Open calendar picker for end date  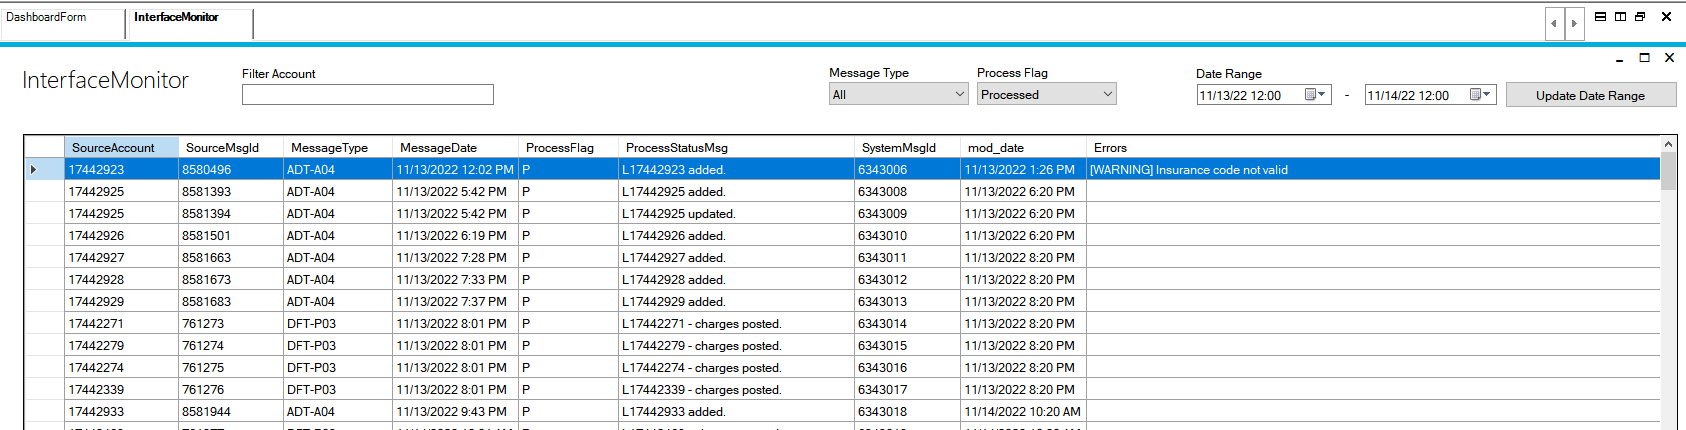tap(1480, 95)
